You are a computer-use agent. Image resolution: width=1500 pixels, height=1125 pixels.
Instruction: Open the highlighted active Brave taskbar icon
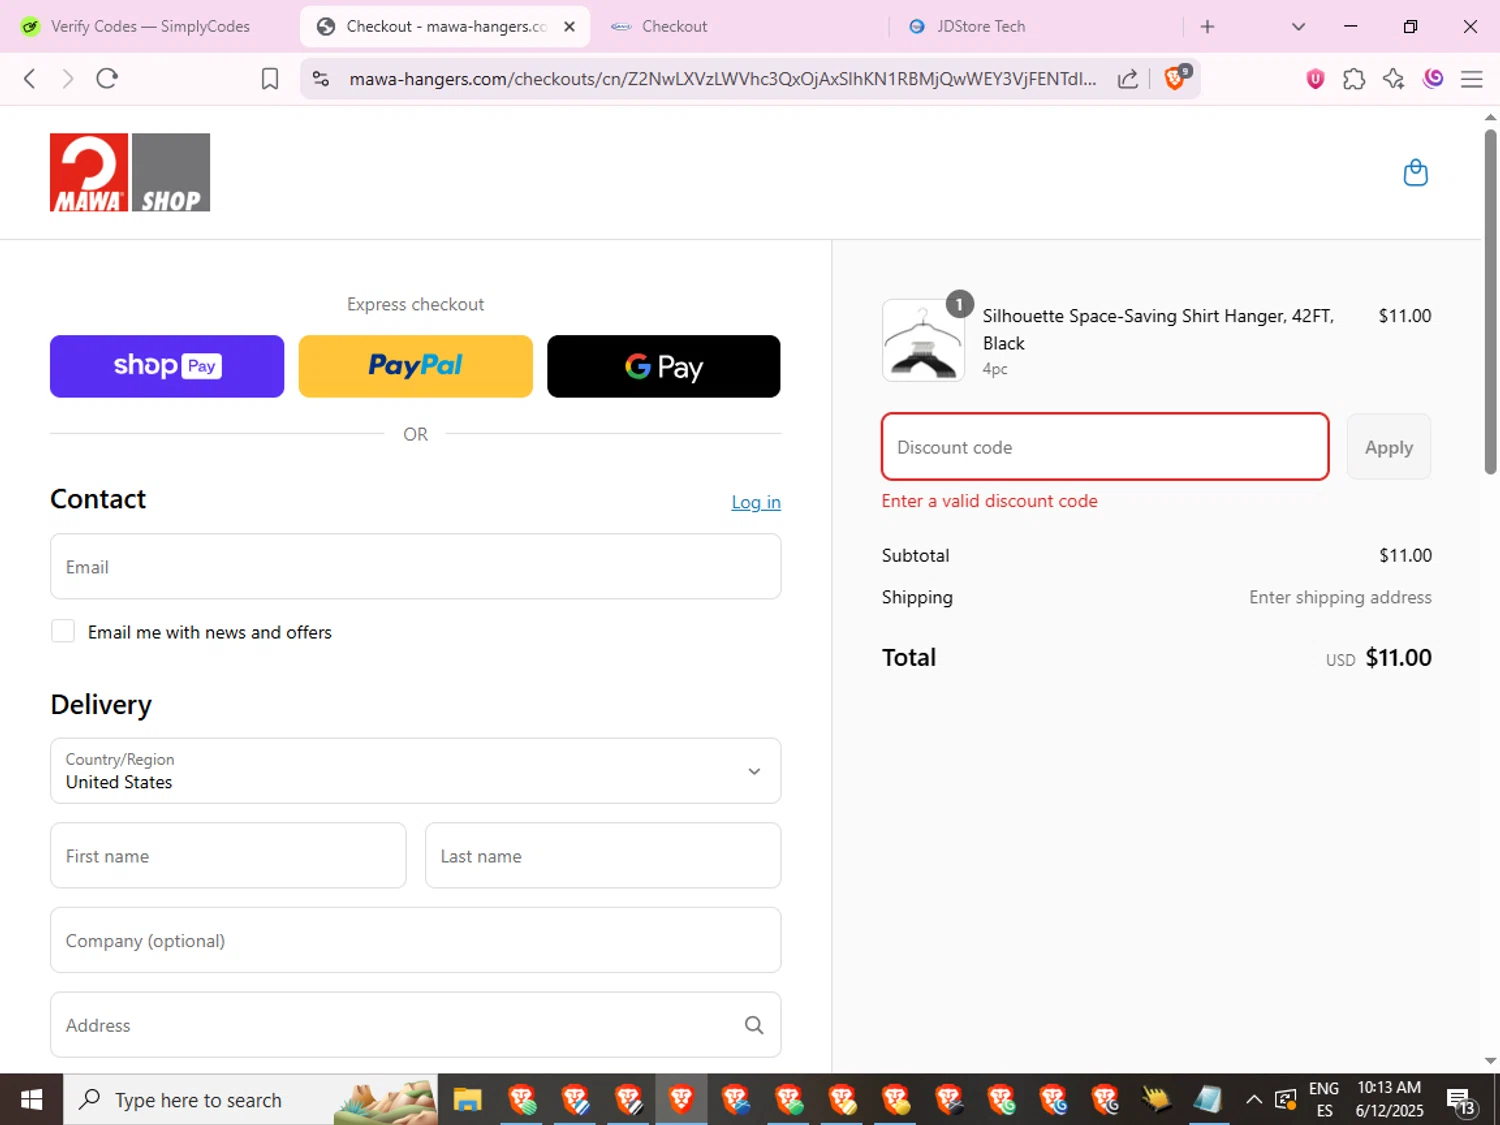click(681, 1100)
